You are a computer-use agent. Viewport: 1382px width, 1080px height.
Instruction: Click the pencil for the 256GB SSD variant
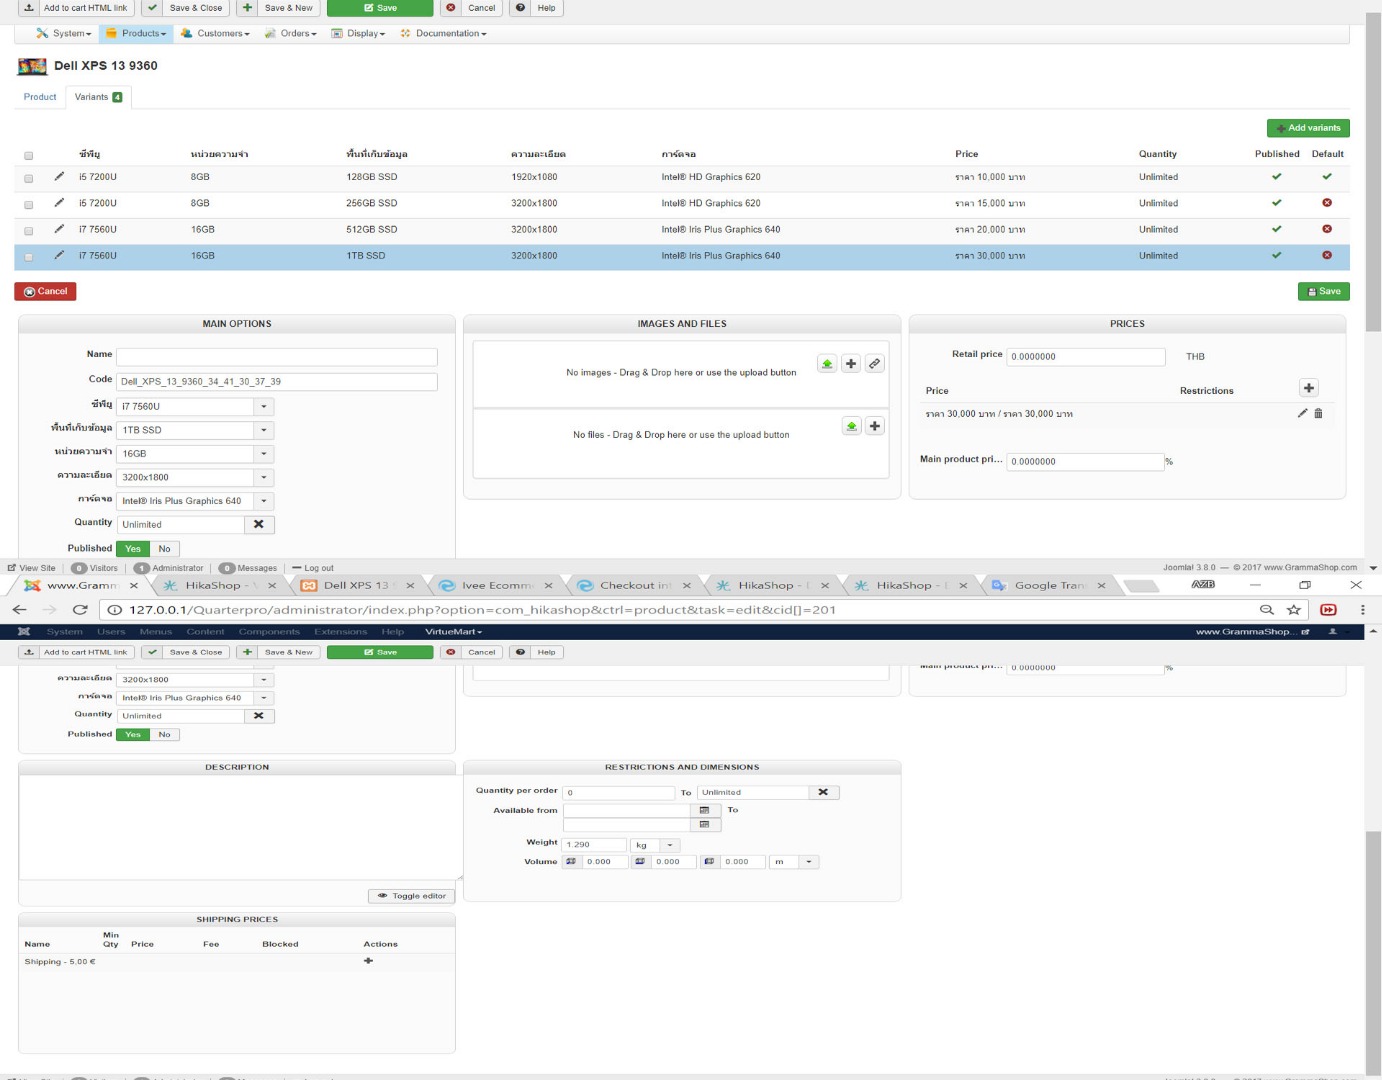coord(59,202)
